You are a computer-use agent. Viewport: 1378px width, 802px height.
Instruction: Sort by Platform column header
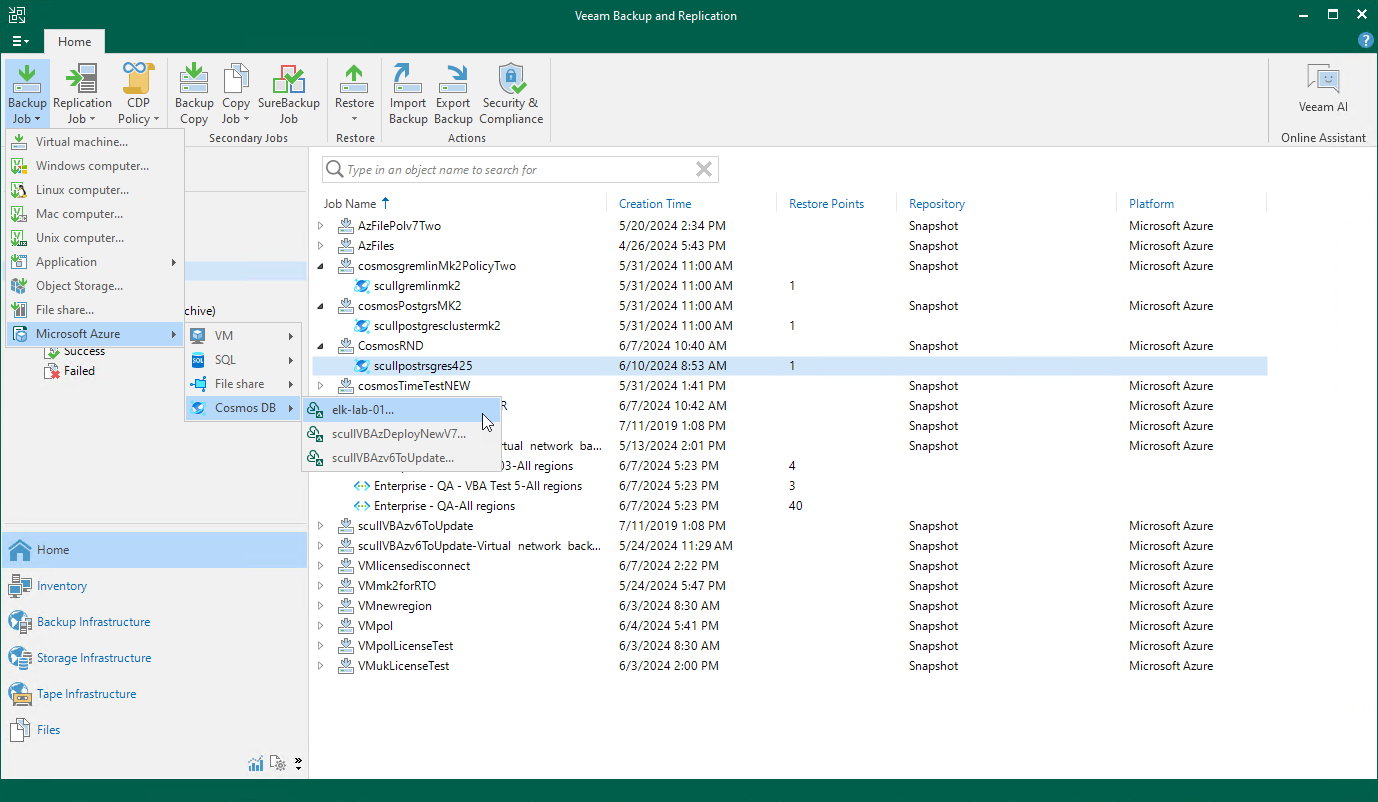[x=1151, y=204]
